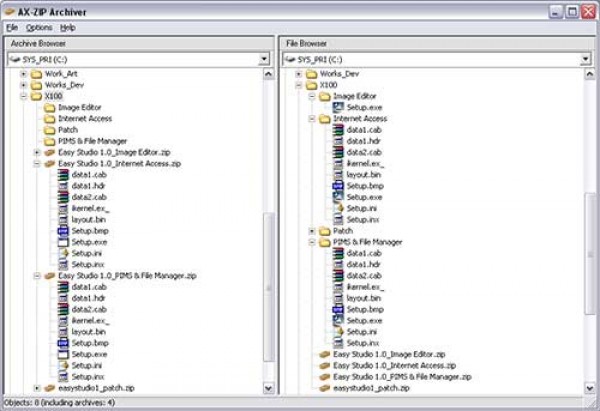This screenshot has width=600, height=411.
Task: Expand easystudio1_patch.zip in Archive Browser
Action: [37, 388]
